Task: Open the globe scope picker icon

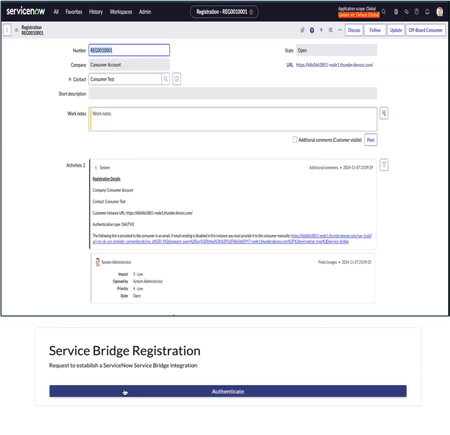Action: pos(396,12)
